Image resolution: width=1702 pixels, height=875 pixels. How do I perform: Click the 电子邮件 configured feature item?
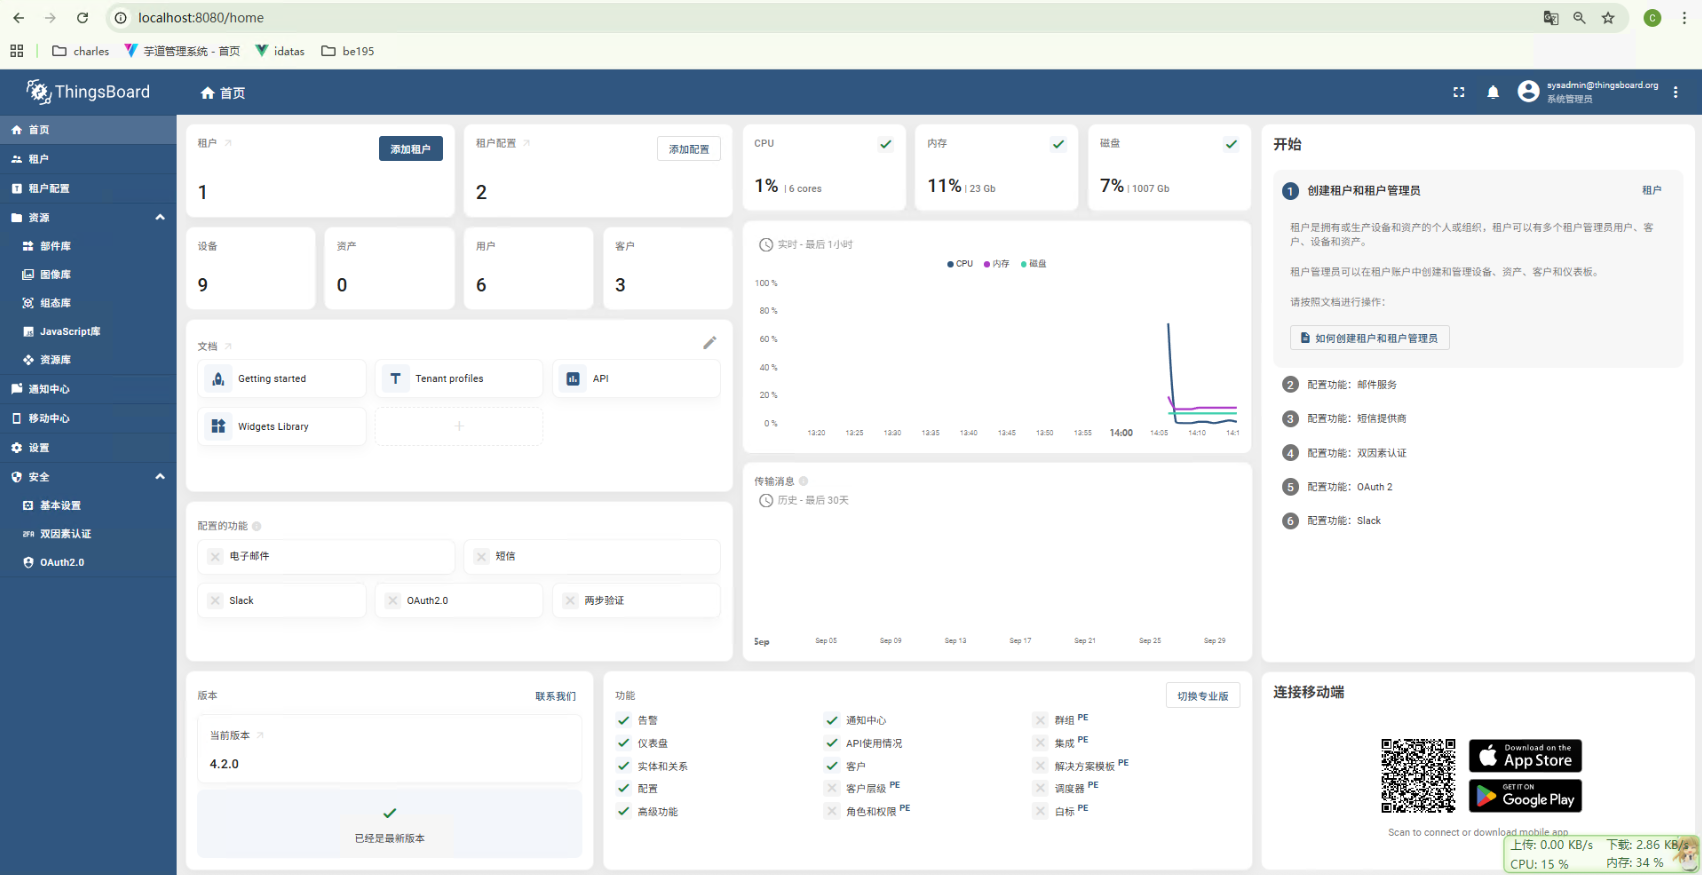(x=326, y=556)
